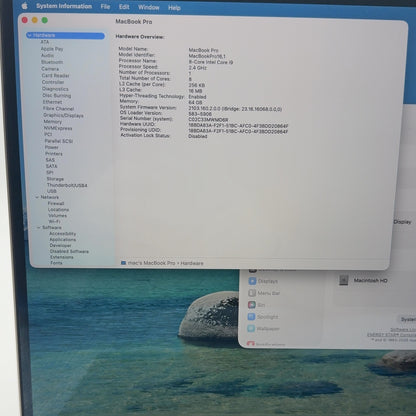
Task: Select the Siri icon in sidebar
Action: pos(252,305)
